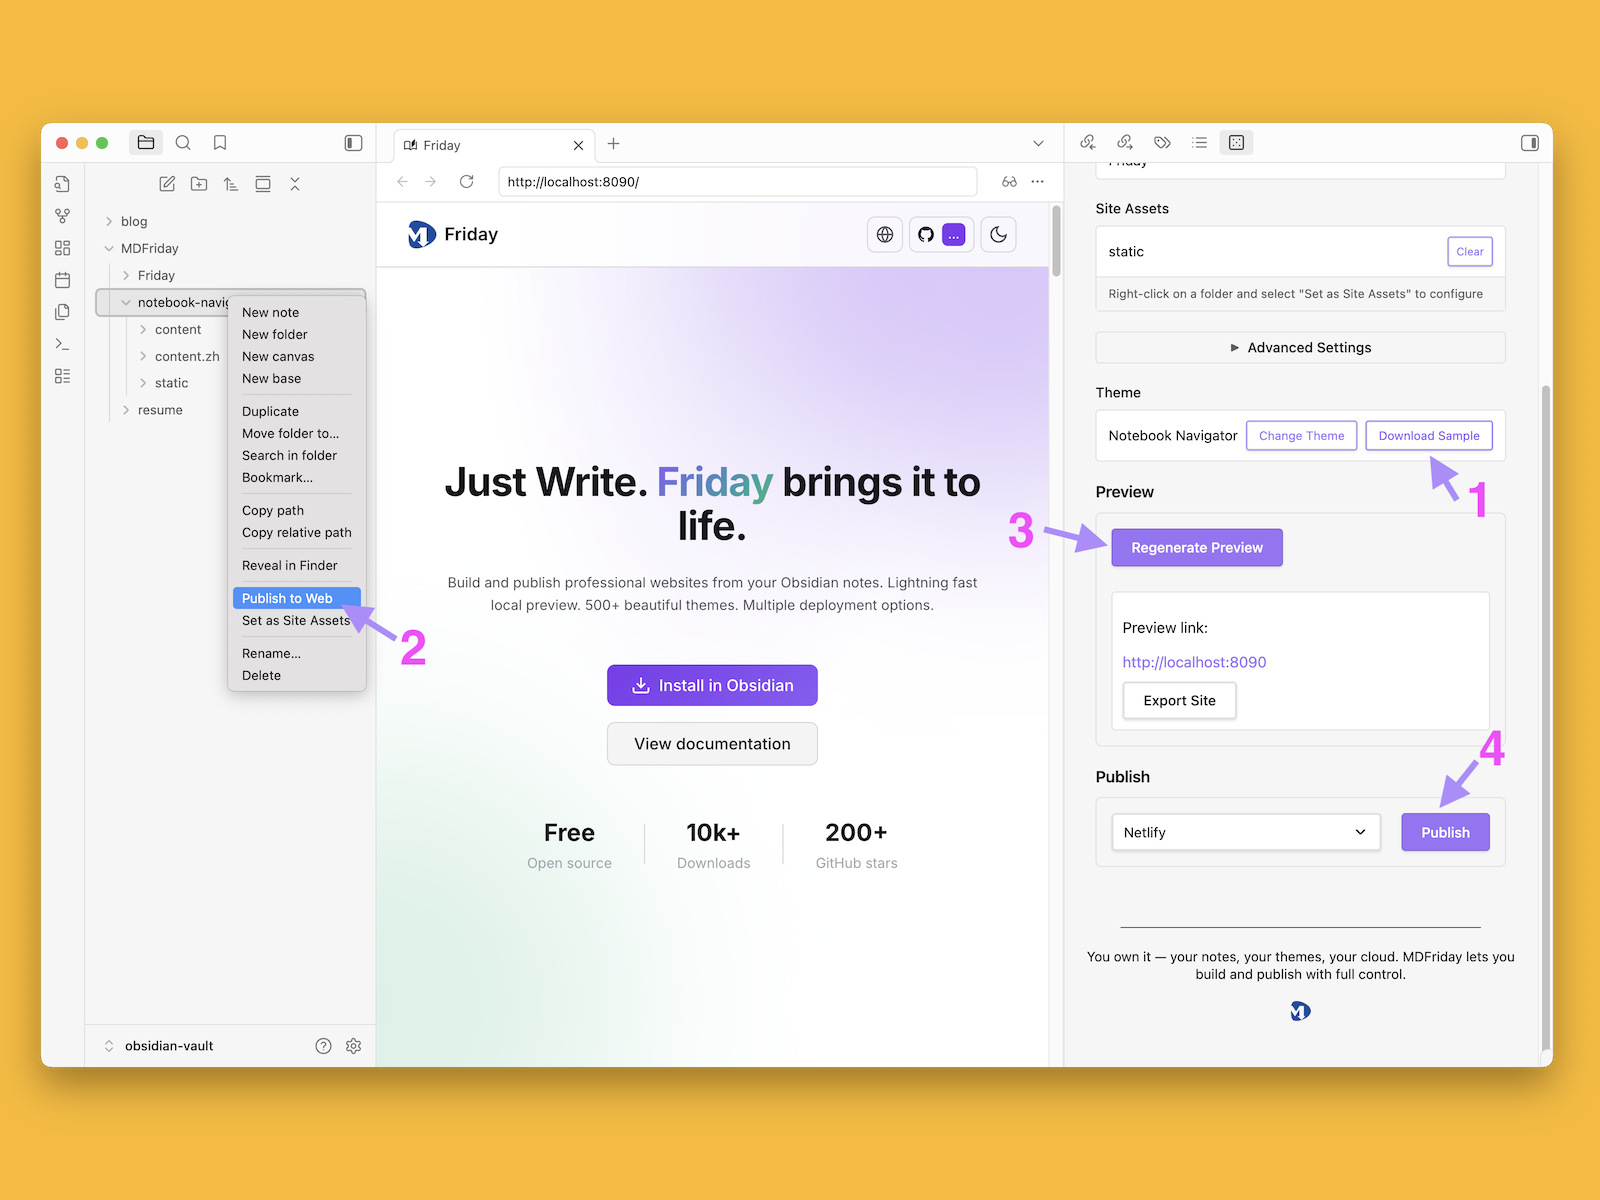
Task: Click the bookmarks icon in the top bar
Action: tap(220, 143)
